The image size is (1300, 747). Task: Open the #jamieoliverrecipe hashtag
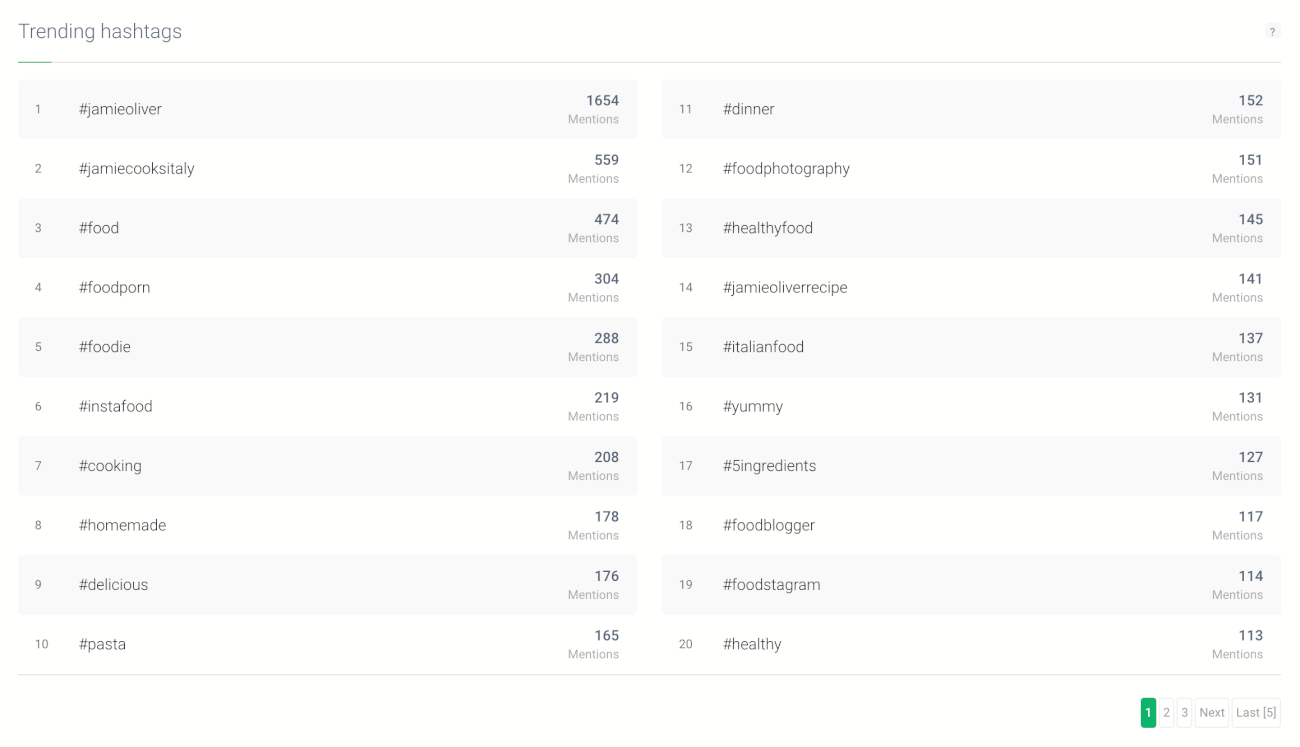tap(785, 288)
